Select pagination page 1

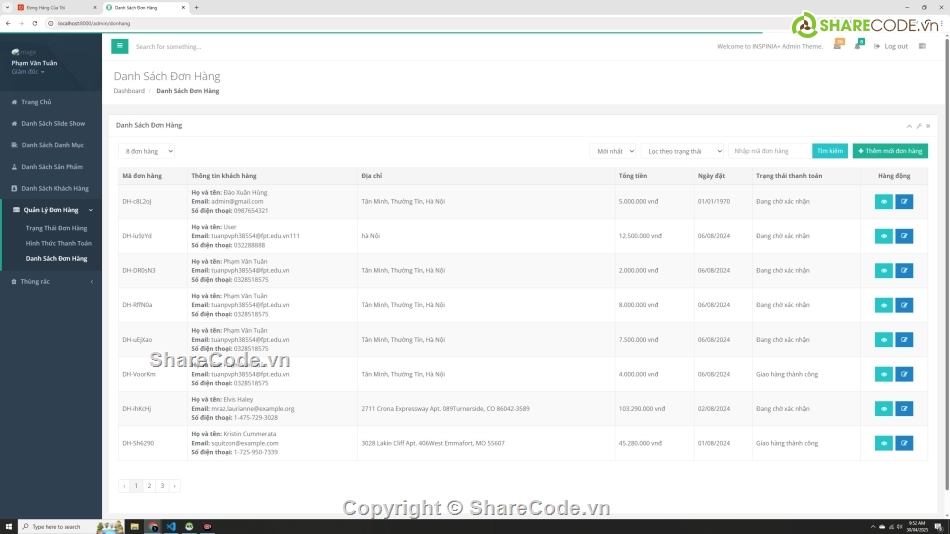[136, 486]
